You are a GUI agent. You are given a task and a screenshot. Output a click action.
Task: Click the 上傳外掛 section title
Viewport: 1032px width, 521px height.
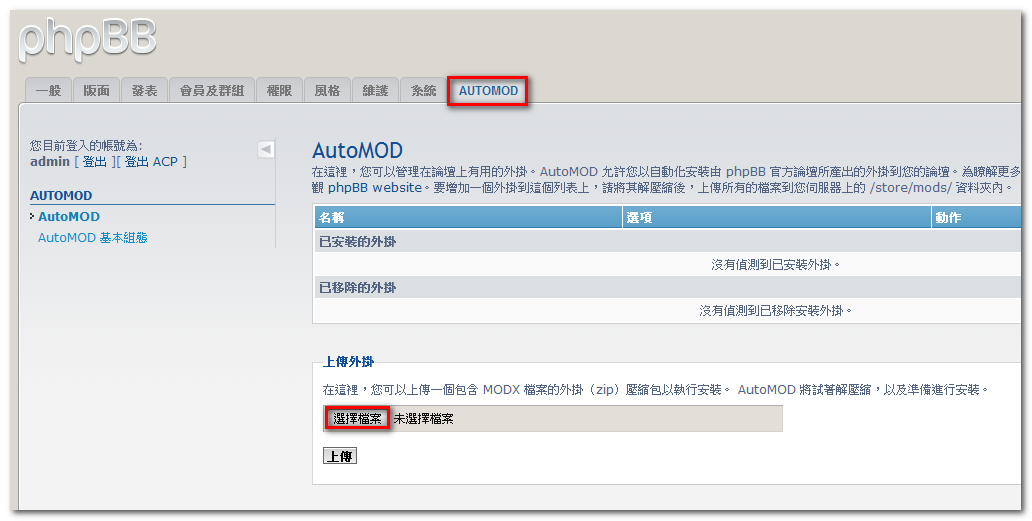point(349,362)
